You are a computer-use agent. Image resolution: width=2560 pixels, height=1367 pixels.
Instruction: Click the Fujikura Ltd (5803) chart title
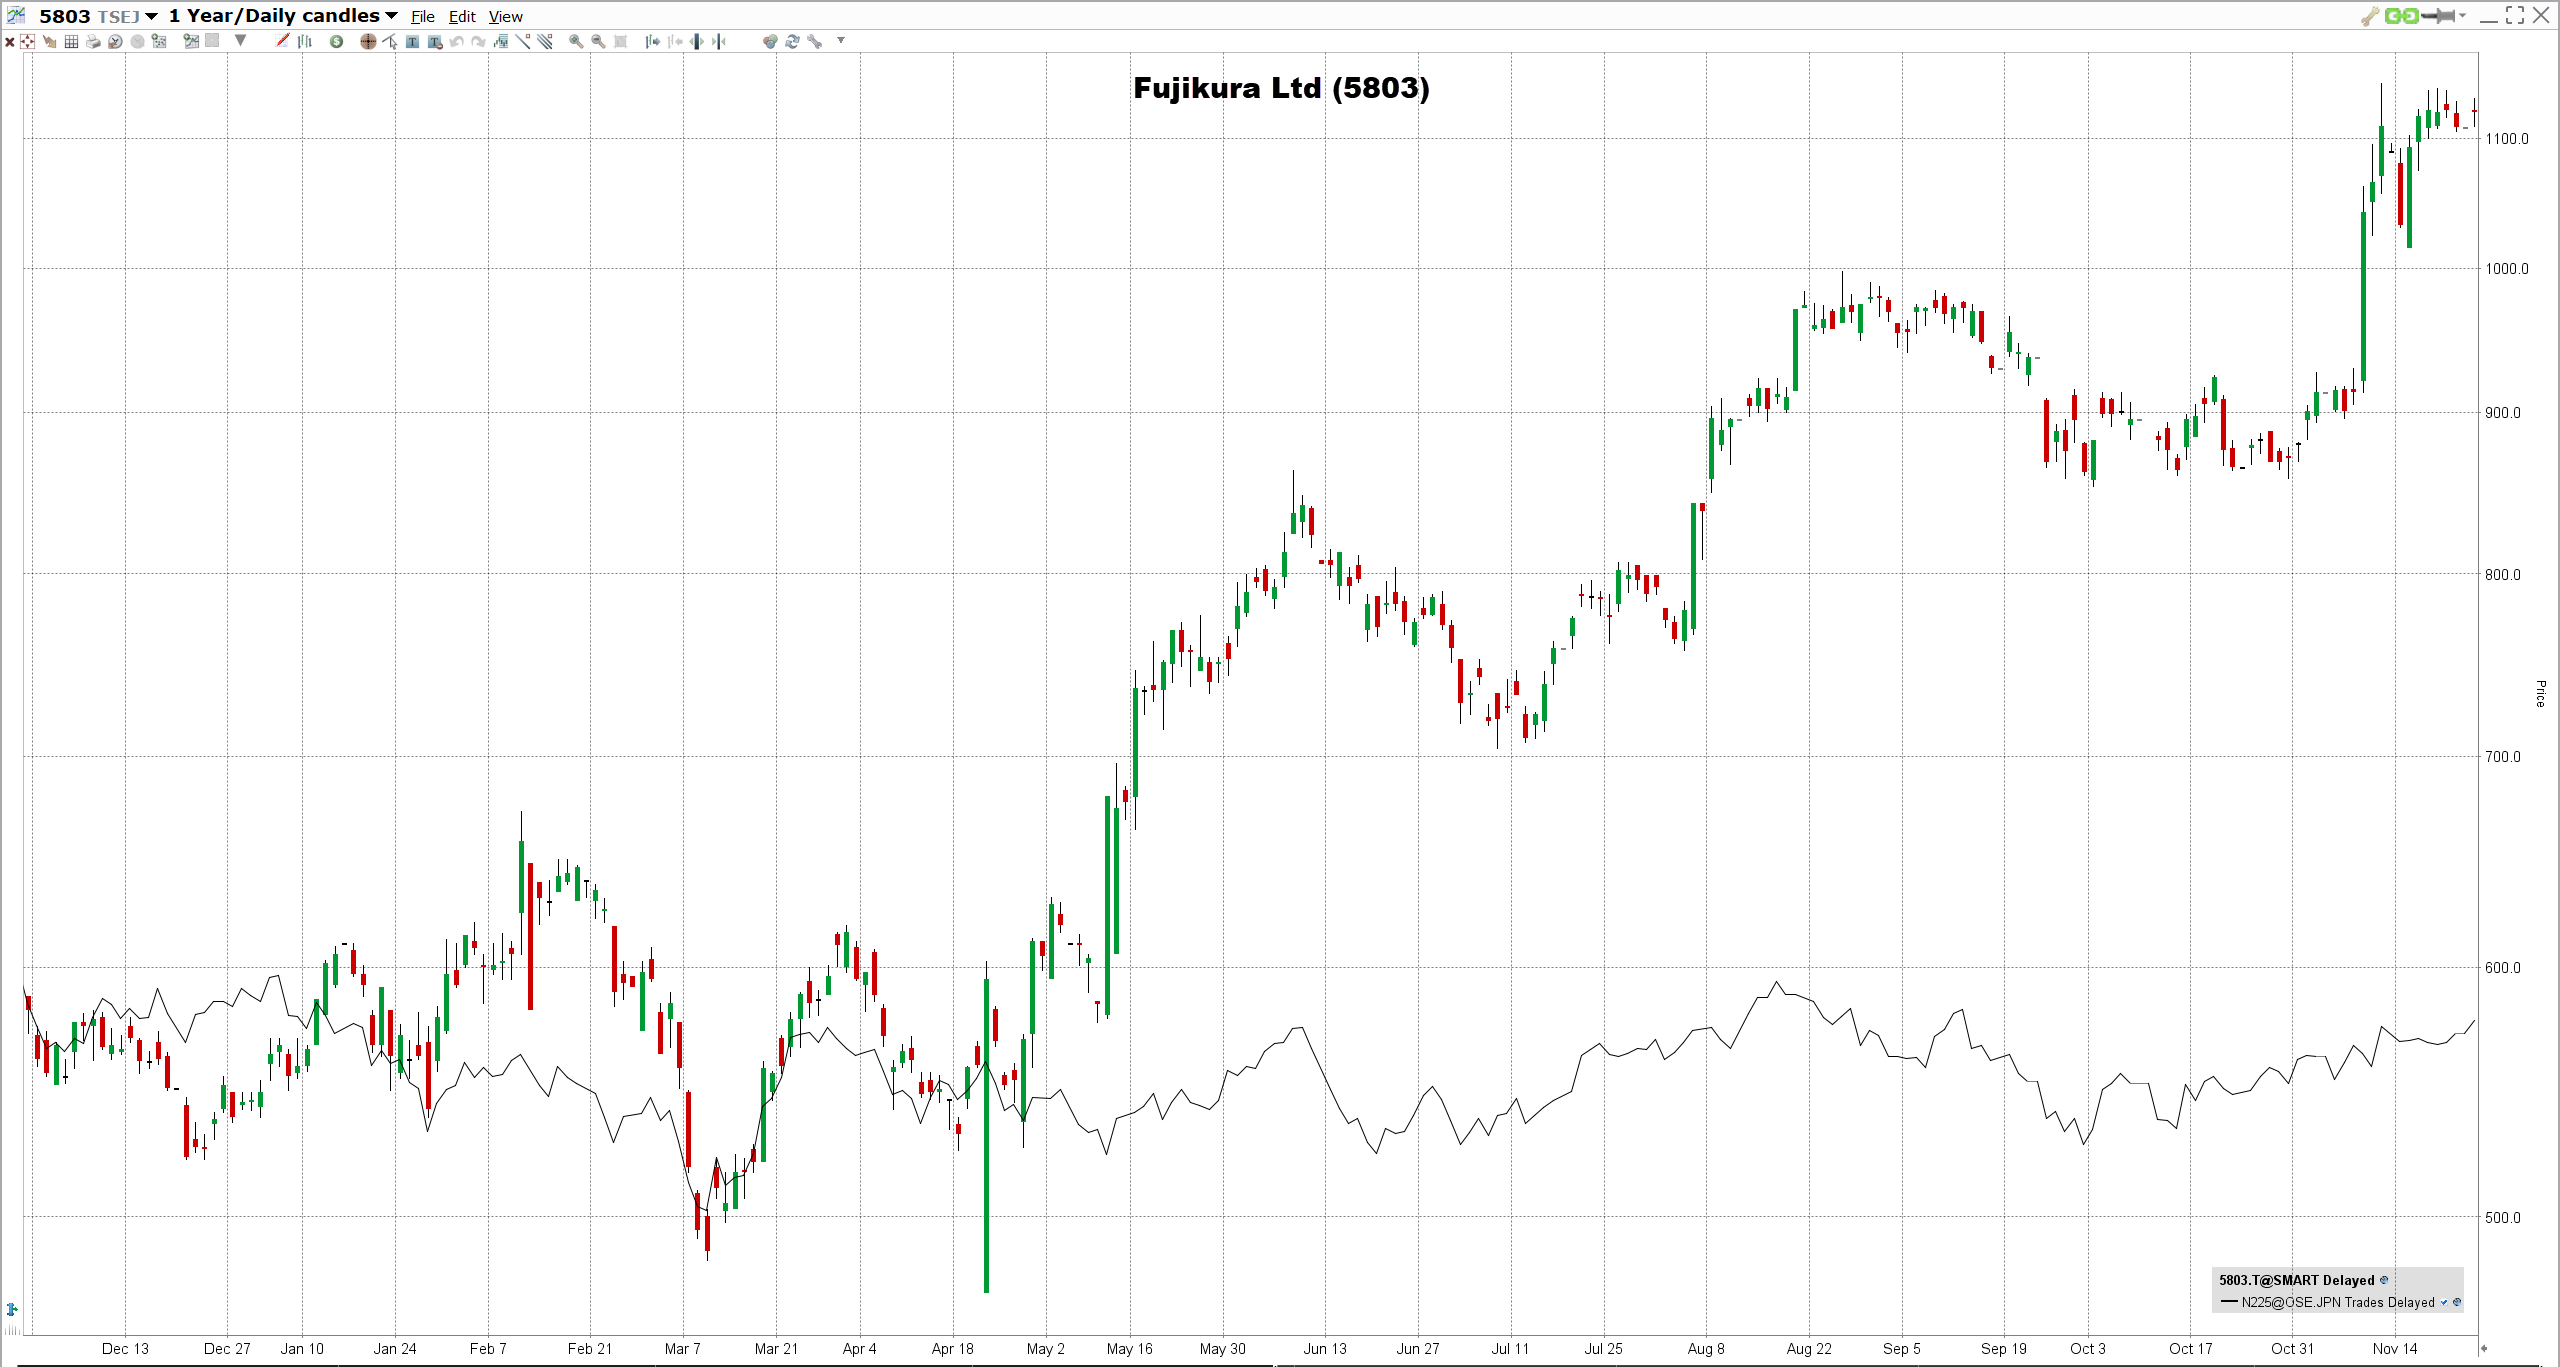click(1281, 88)
